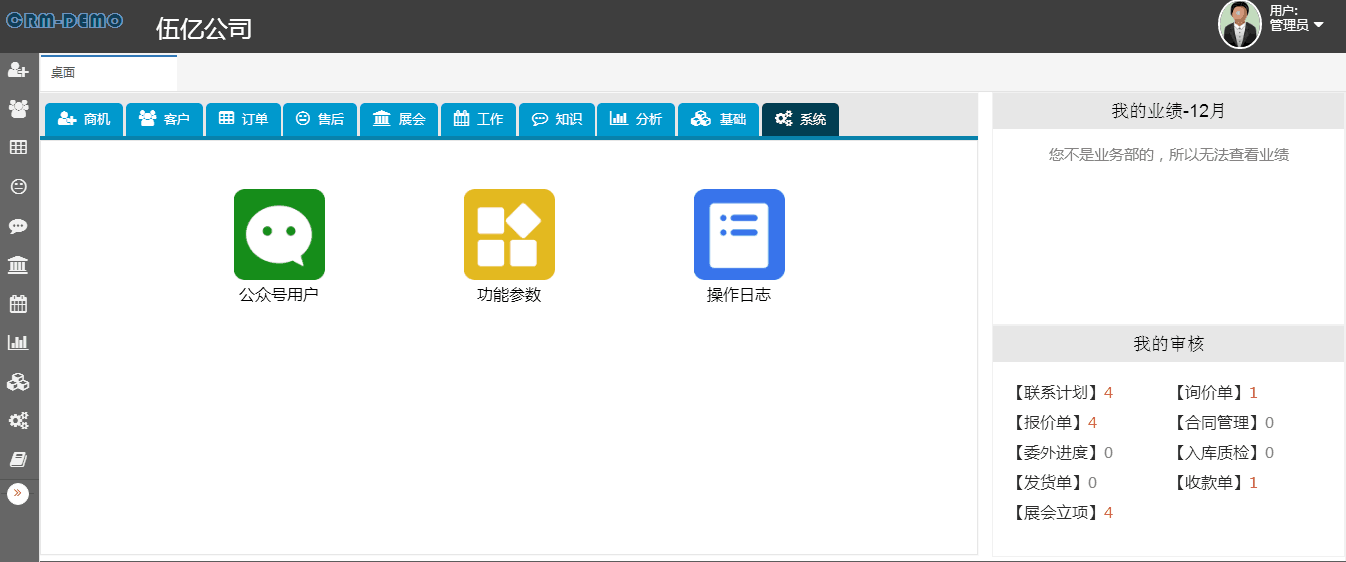Open the 展会立项 review link
The height and width of the screenshot is (562, 1346).
pyautogui.click(x=1062, y=513)
